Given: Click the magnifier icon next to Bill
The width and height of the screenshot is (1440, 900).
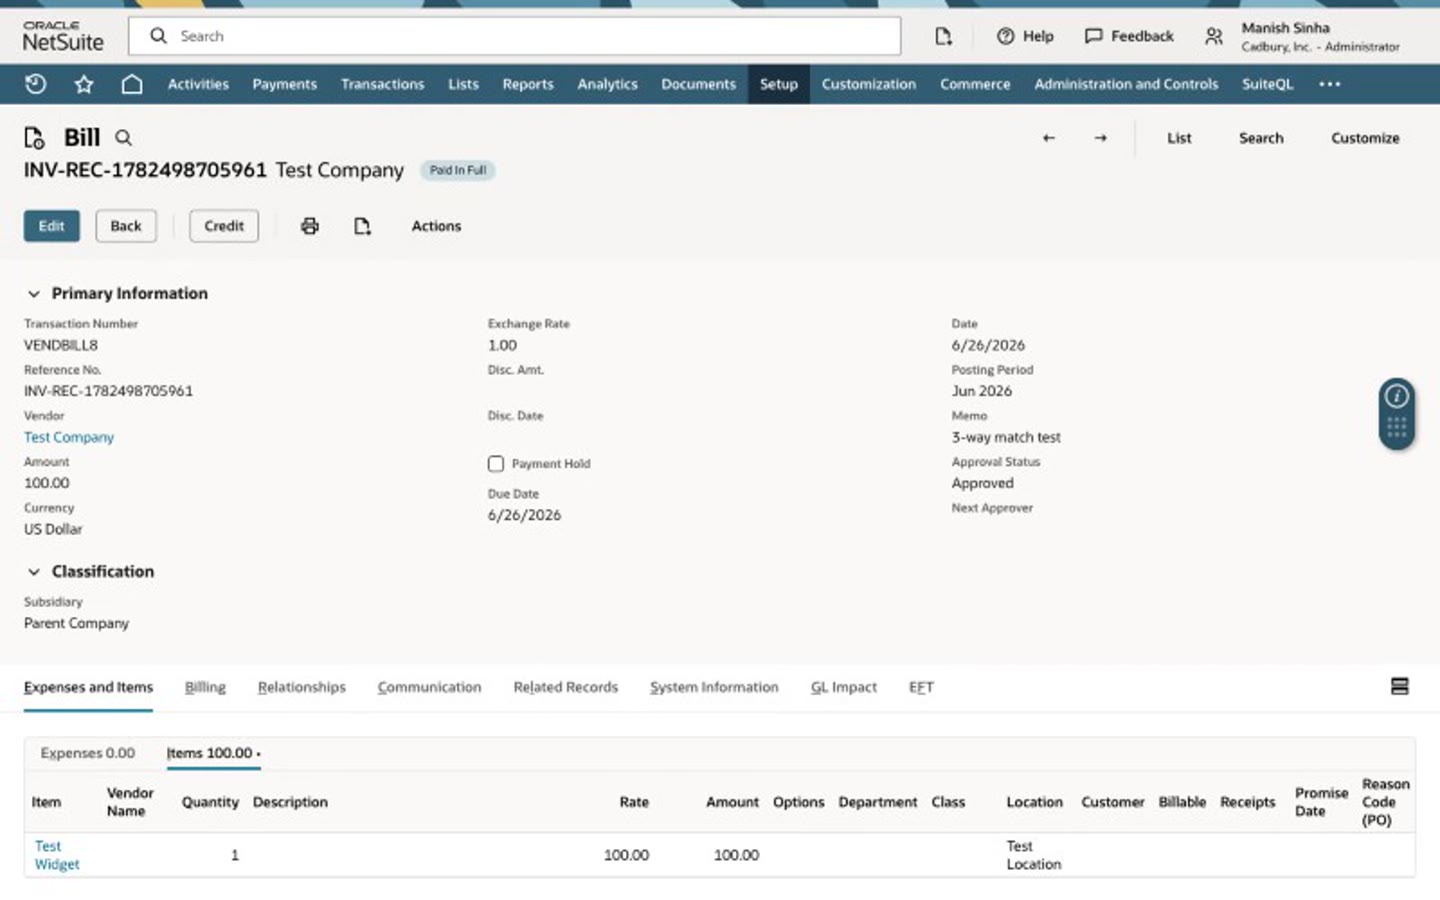Looking at the screenshot, I should [123, 138].
